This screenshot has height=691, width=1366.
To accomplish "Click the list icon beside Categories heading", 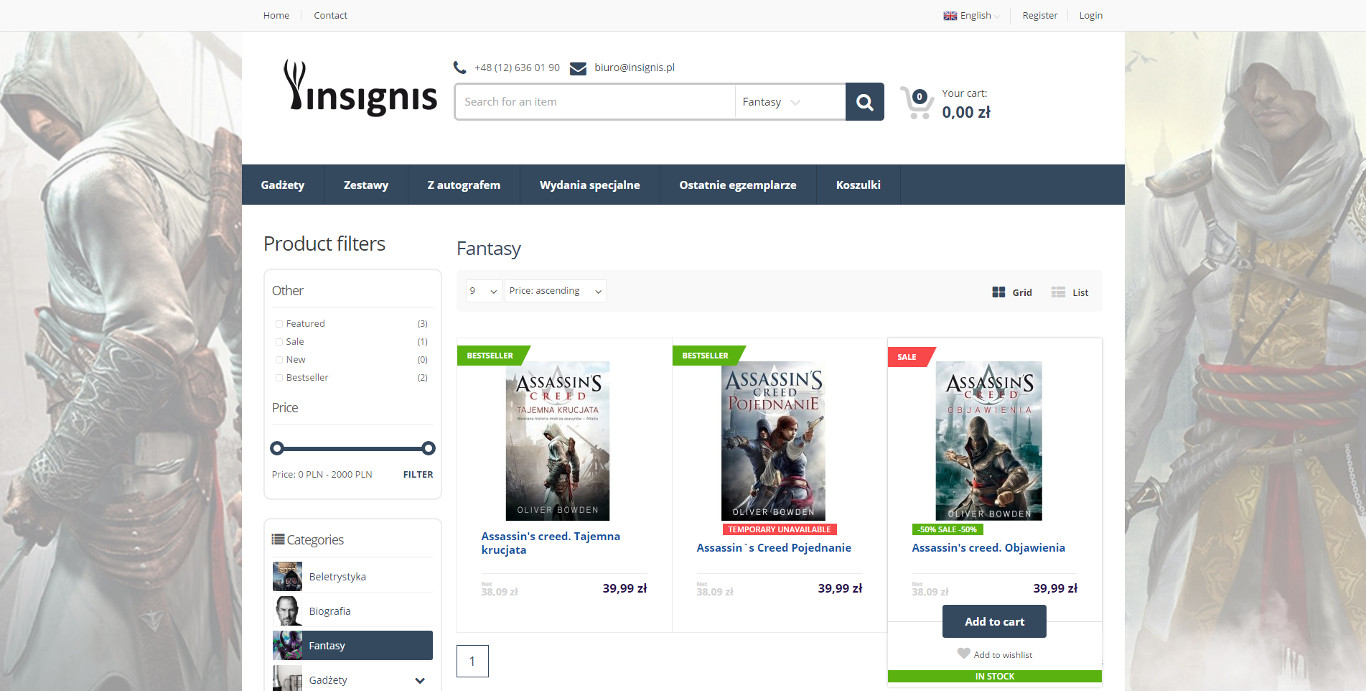I will point(278,539).
